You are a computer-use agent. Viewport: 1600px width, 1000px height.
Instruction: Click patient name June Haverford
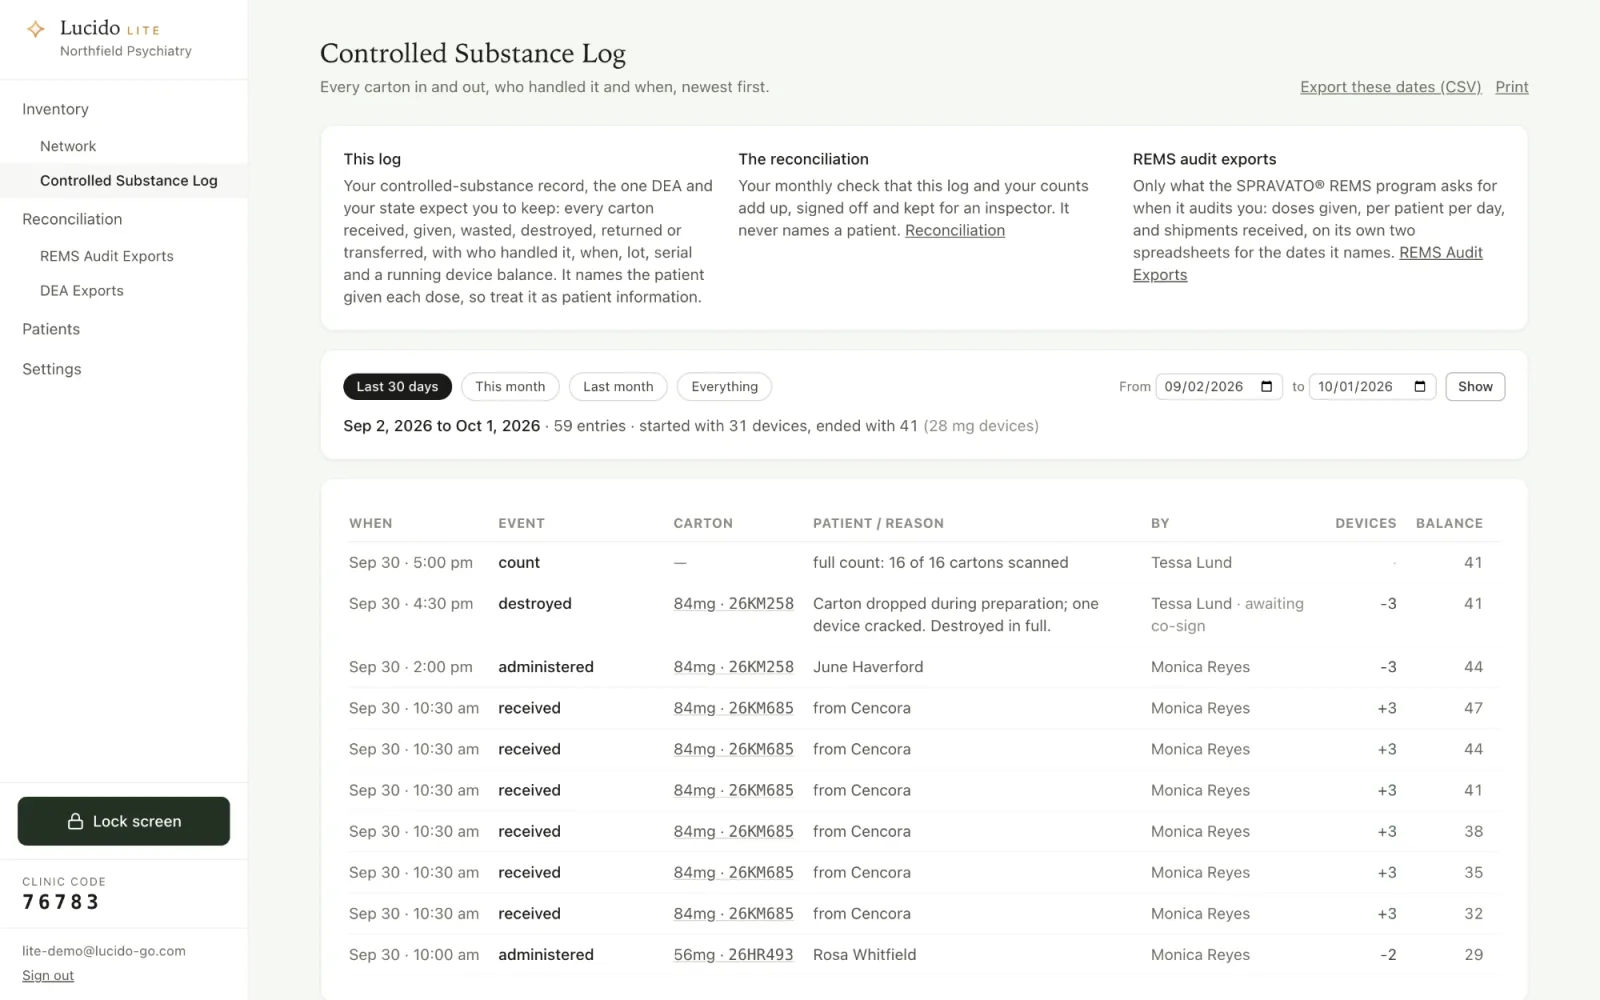tap(868, 667)
